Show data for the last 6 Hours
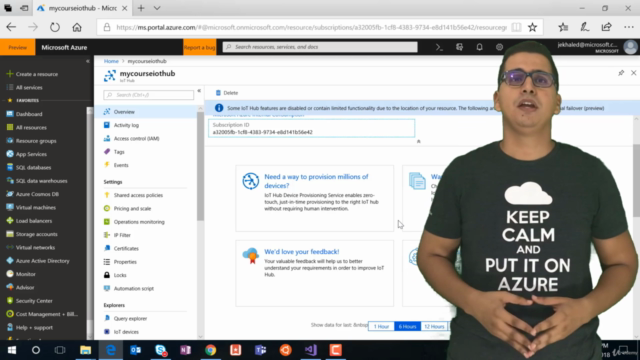Screen dimensions: 640x360 (x=407, y=327)
